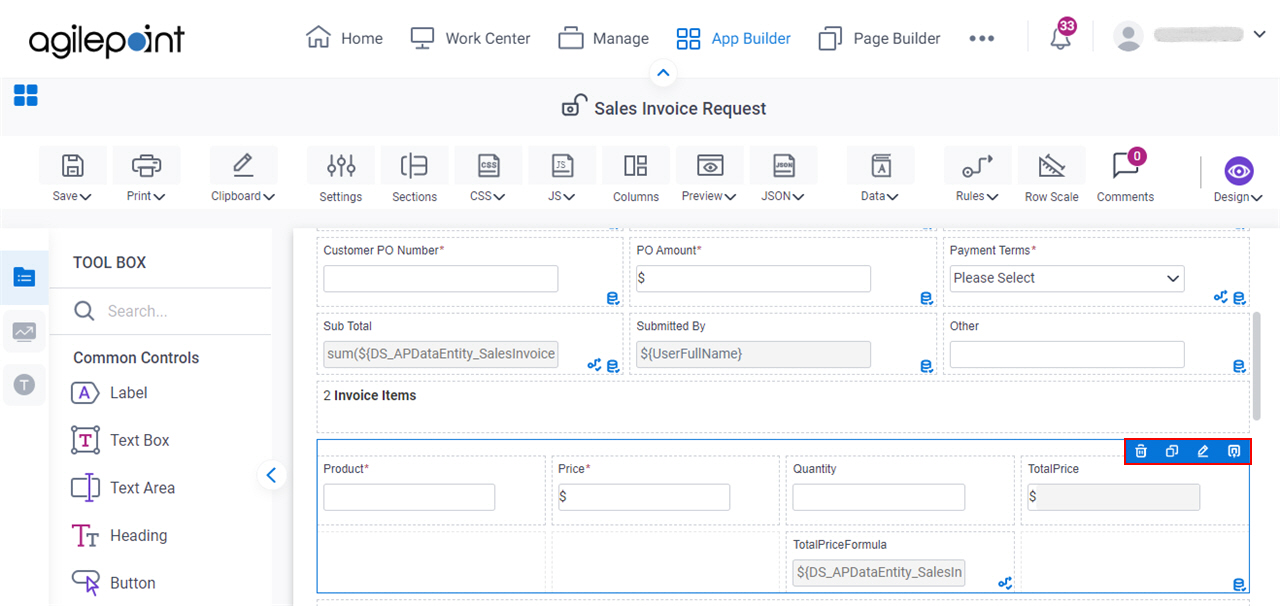Click the TotalPrice field
The height and width of the screenshot is (606, 1280).
pyautogui.click(x=1114, y=497)
